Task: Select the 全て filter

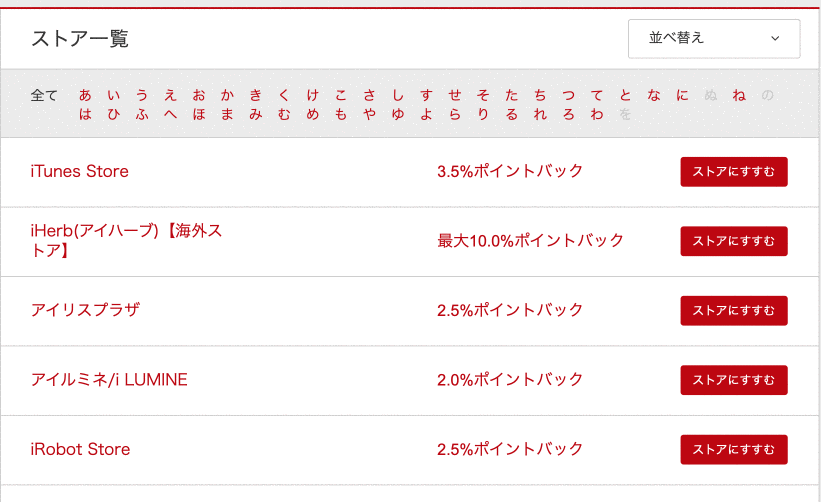Action: click(x=44, y=95)
